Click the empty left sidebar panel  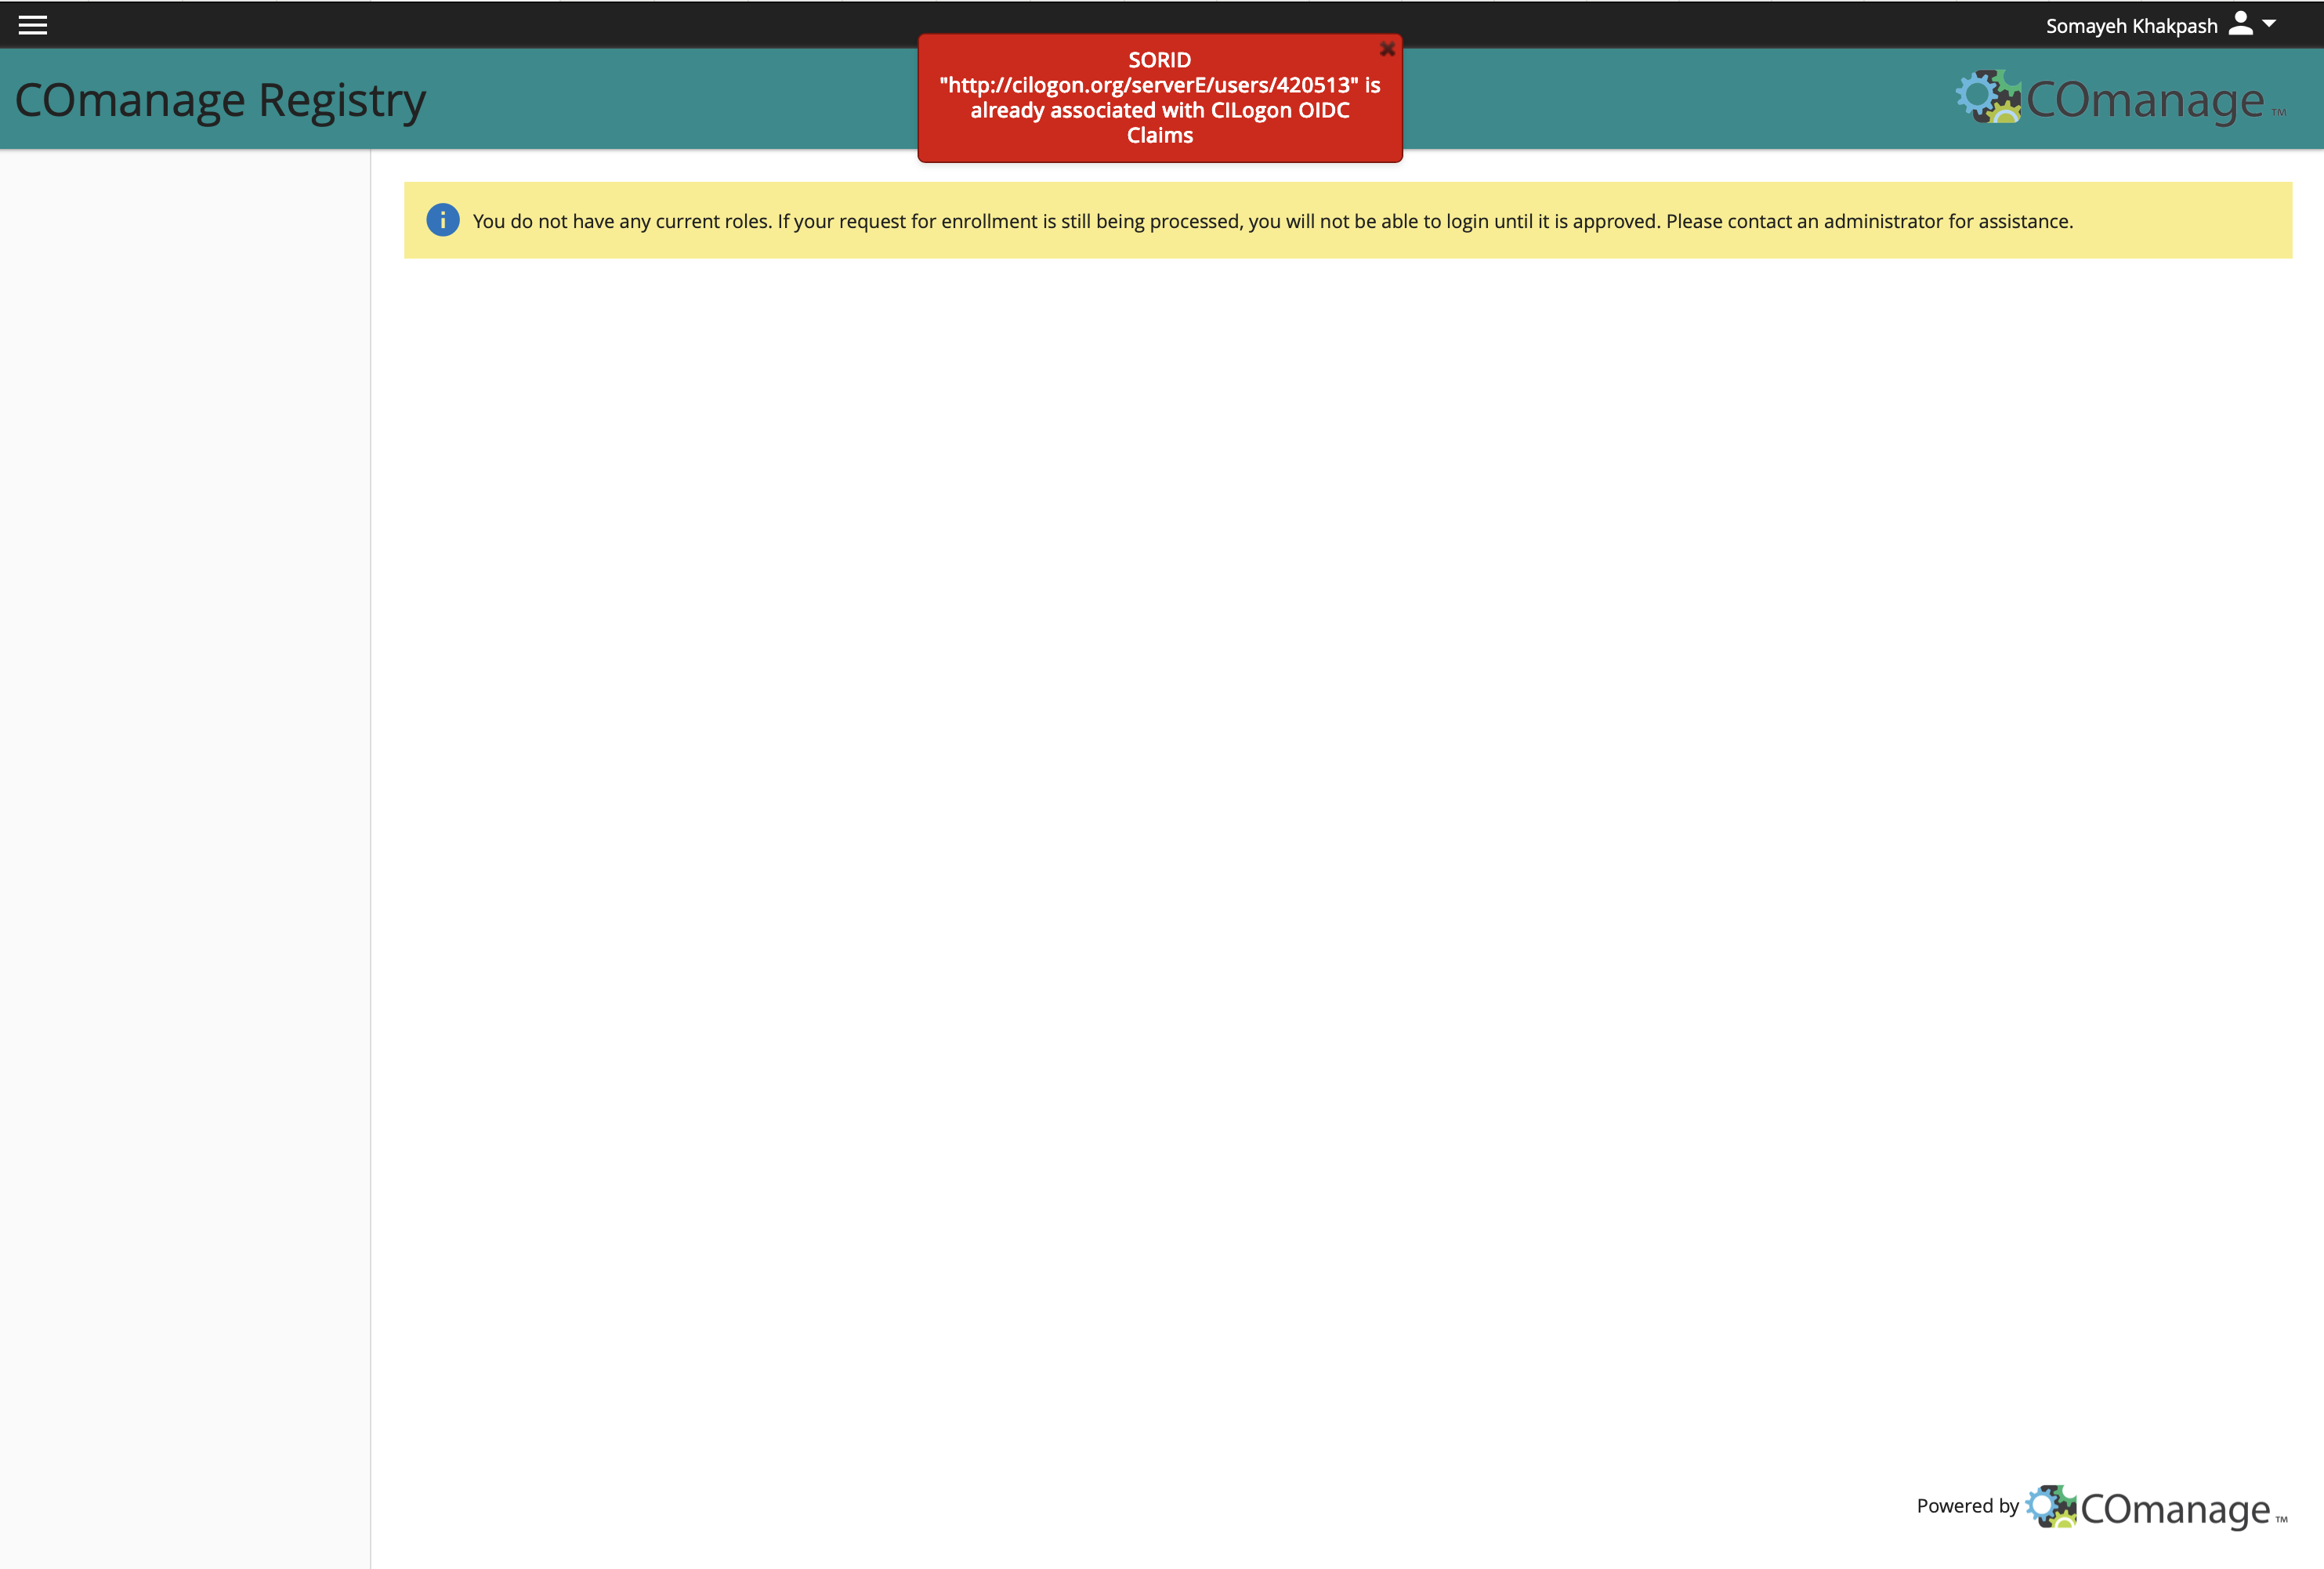click(x=185, y=800)
